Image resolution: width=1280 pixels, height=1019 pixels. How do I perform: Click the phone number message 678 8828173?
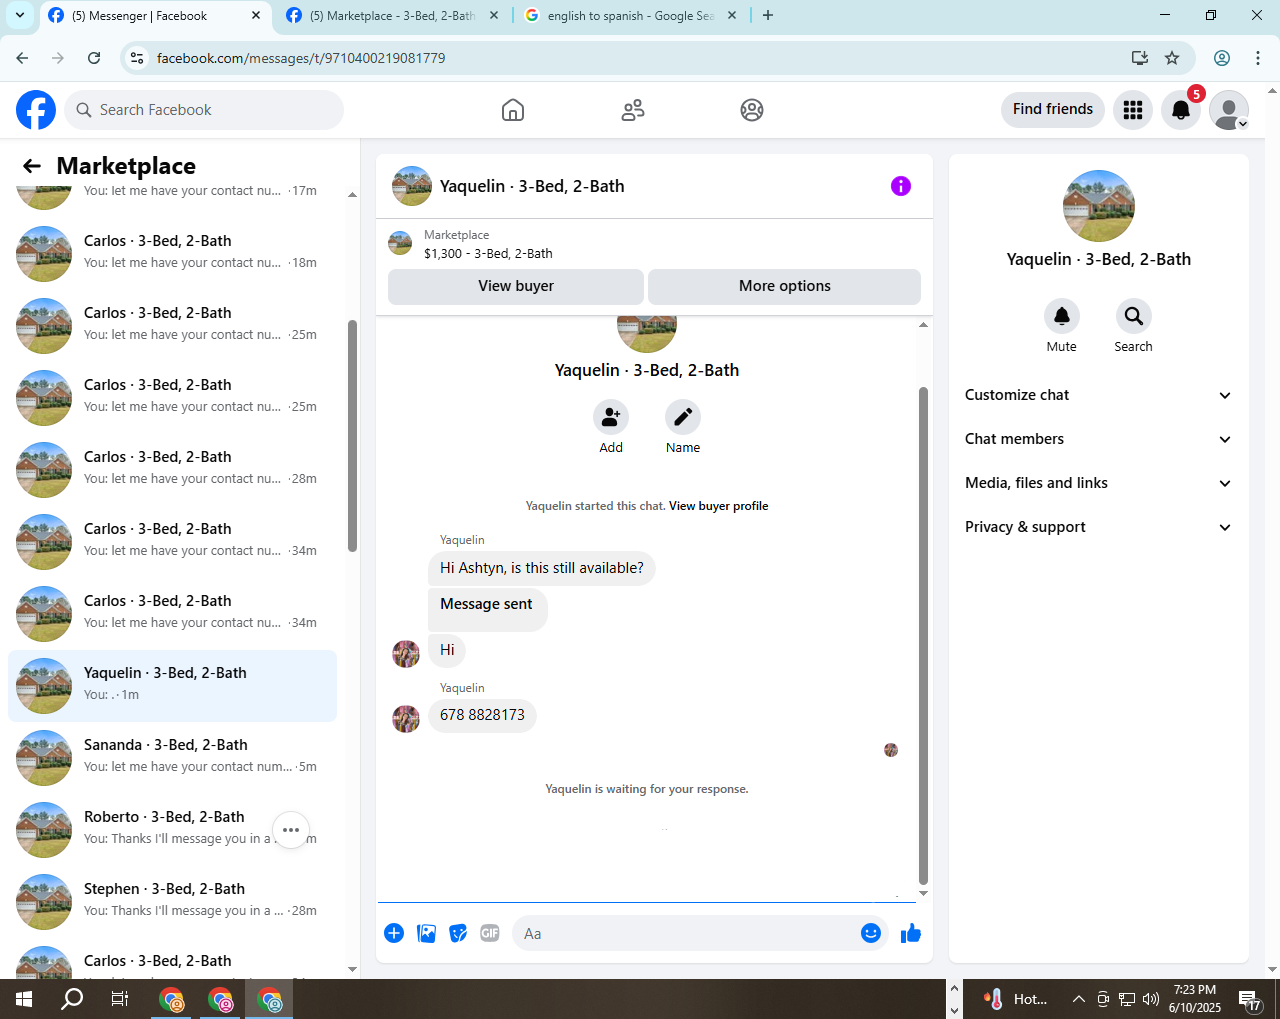[x=482, y=715]
